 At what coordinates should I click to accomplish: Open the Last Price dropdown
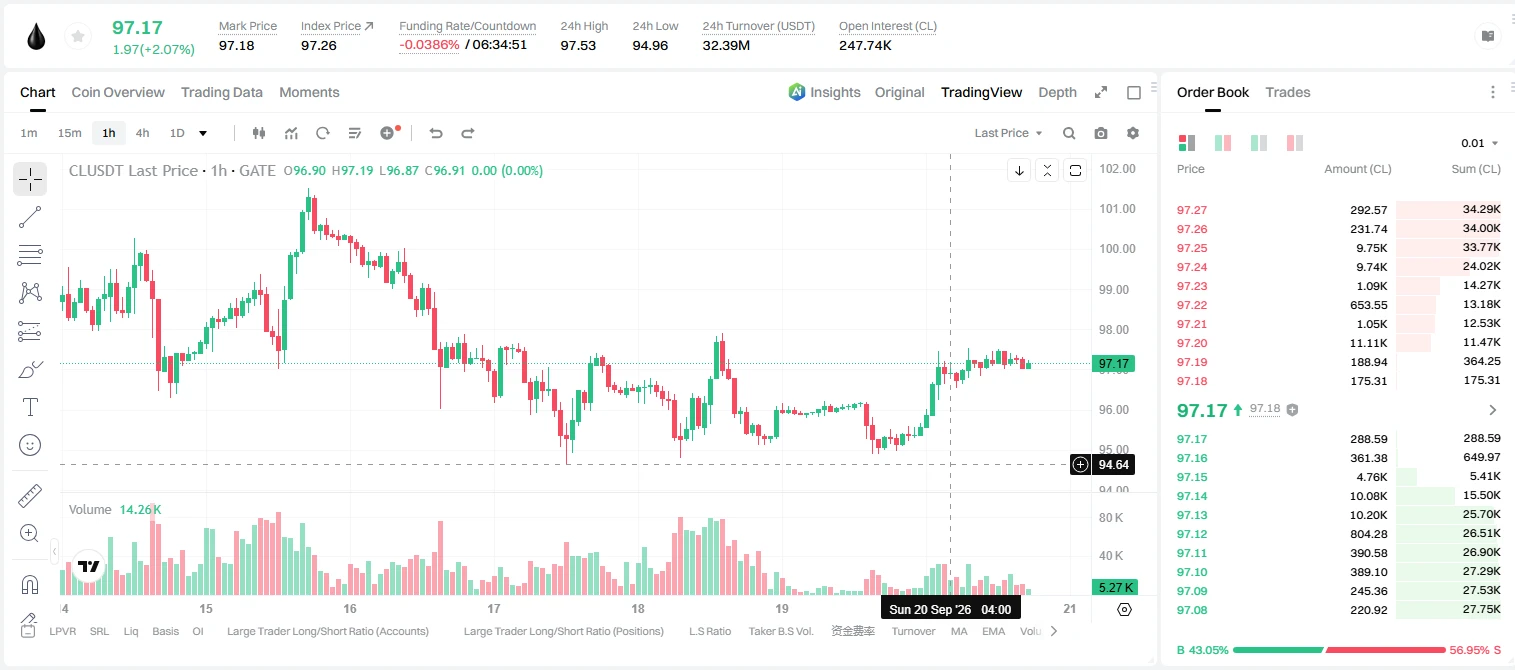[x=1008, y=133]
